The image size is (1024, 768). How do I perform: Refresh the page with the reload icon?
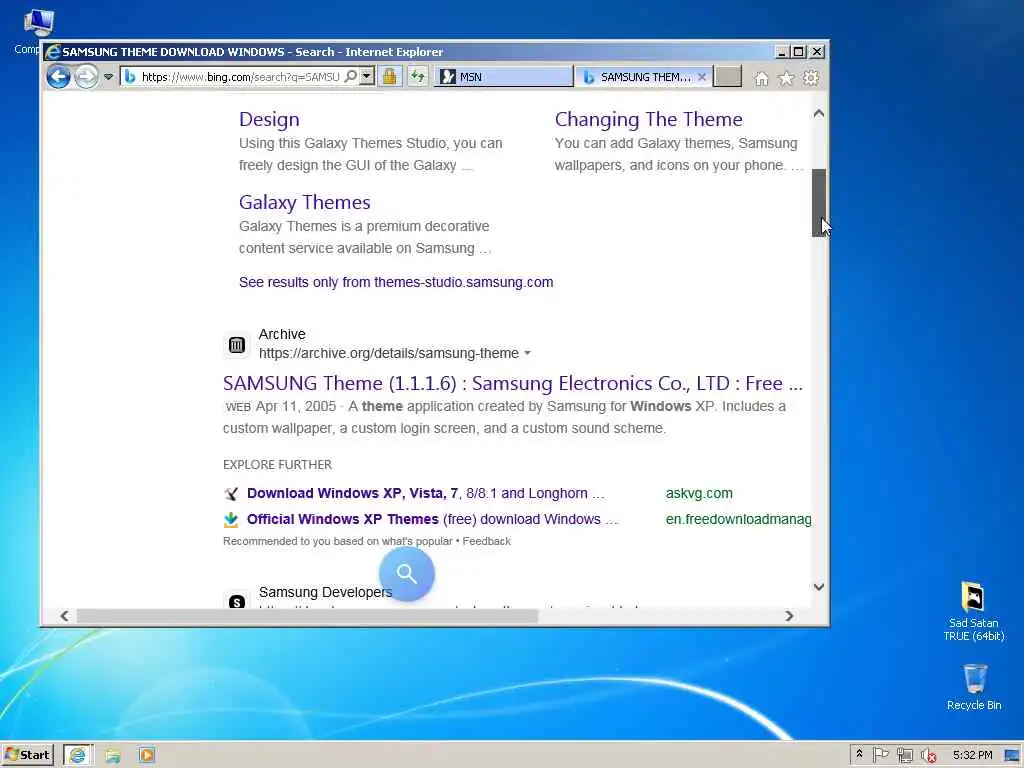tap(418, 77)
